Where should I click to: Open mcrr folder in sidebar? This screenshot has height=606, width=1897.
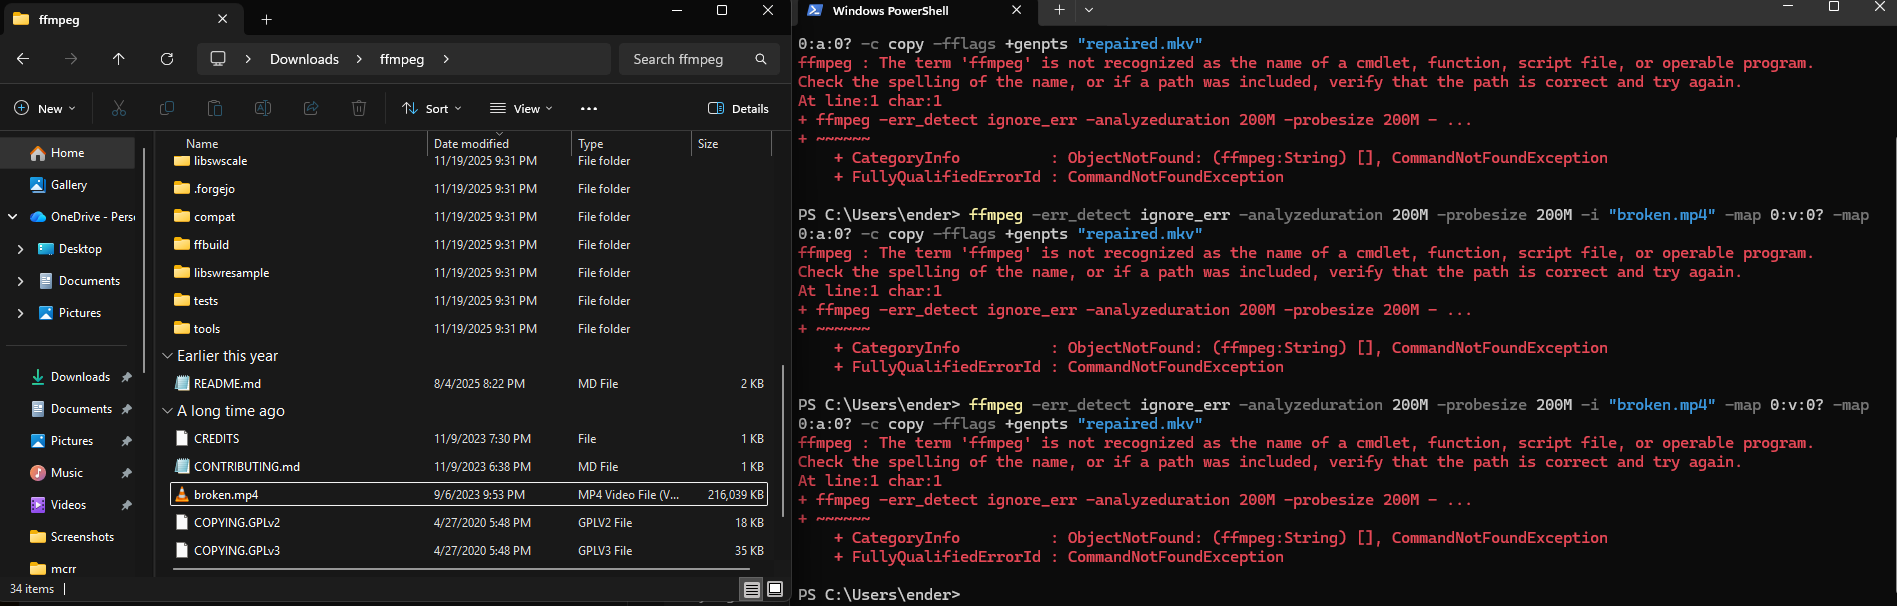63,567
